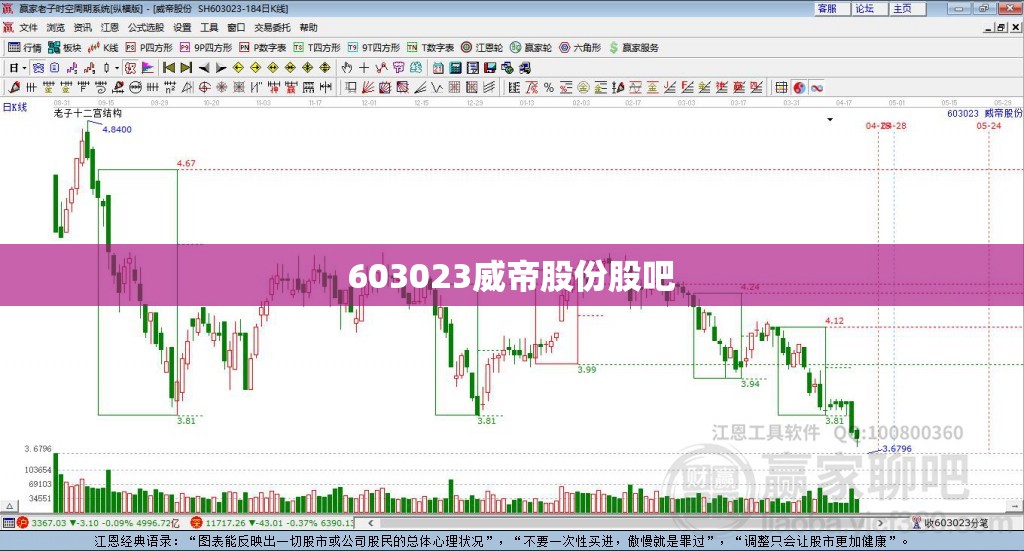The height and width of the screenshot is (551, 1024).
Task: Open the 赢家轮 wheel tool
Action: point(531,47)
